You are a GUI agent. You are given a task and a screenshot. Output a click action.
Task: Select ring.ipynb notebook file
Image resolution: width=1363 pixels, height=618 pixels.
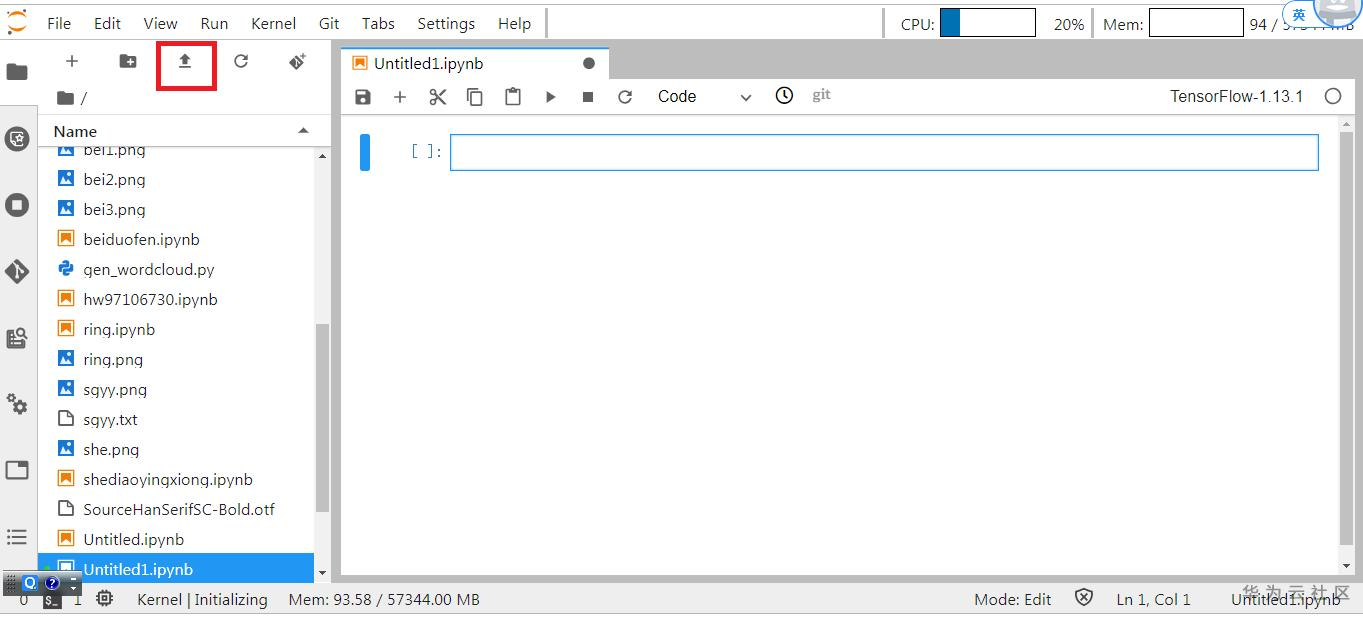pyautogui.click(x=176, y=330)
